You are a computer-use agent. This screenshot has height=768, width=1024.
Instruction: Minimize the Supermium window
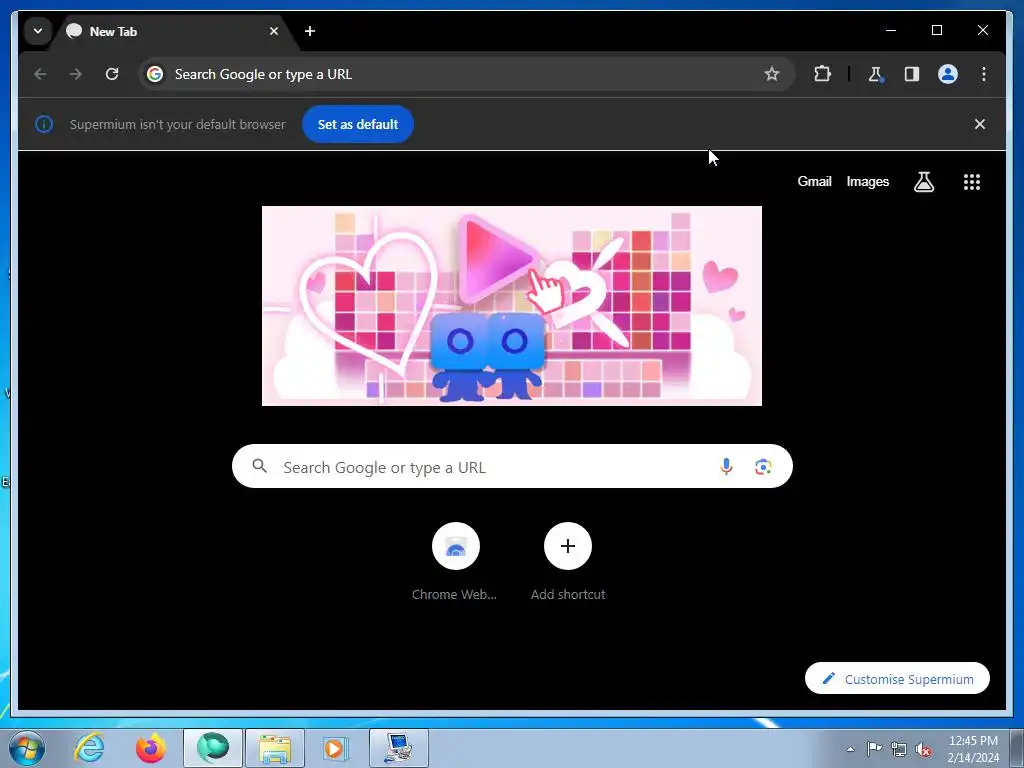point(891,30)
